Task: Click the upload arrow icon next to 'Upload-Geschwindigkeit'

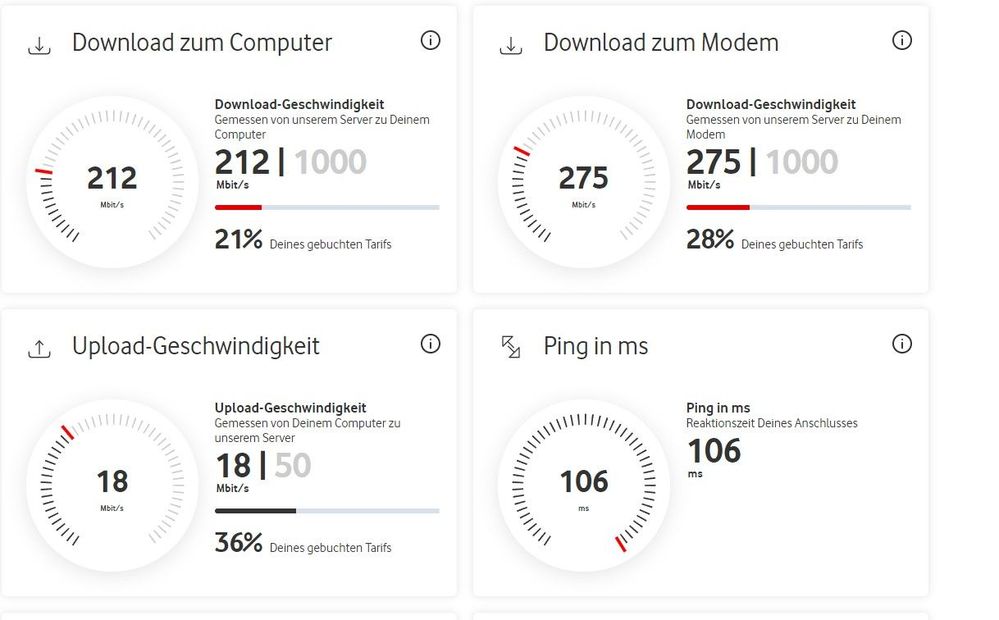Action: click(x=39, y=347)
